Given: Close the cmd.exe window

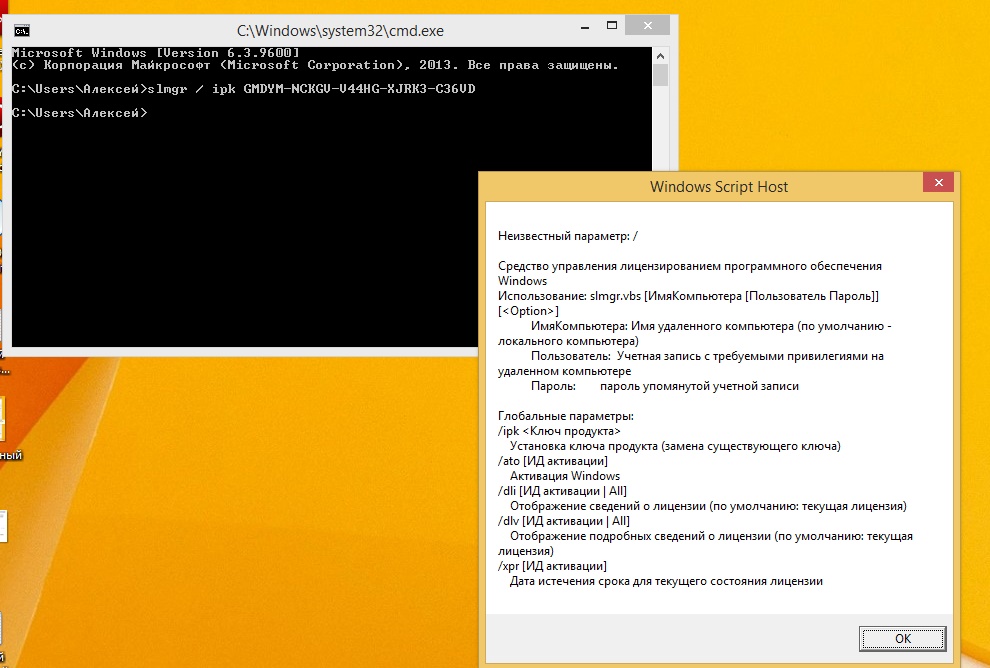Looking at the screenshot, I should click(647, 25).
